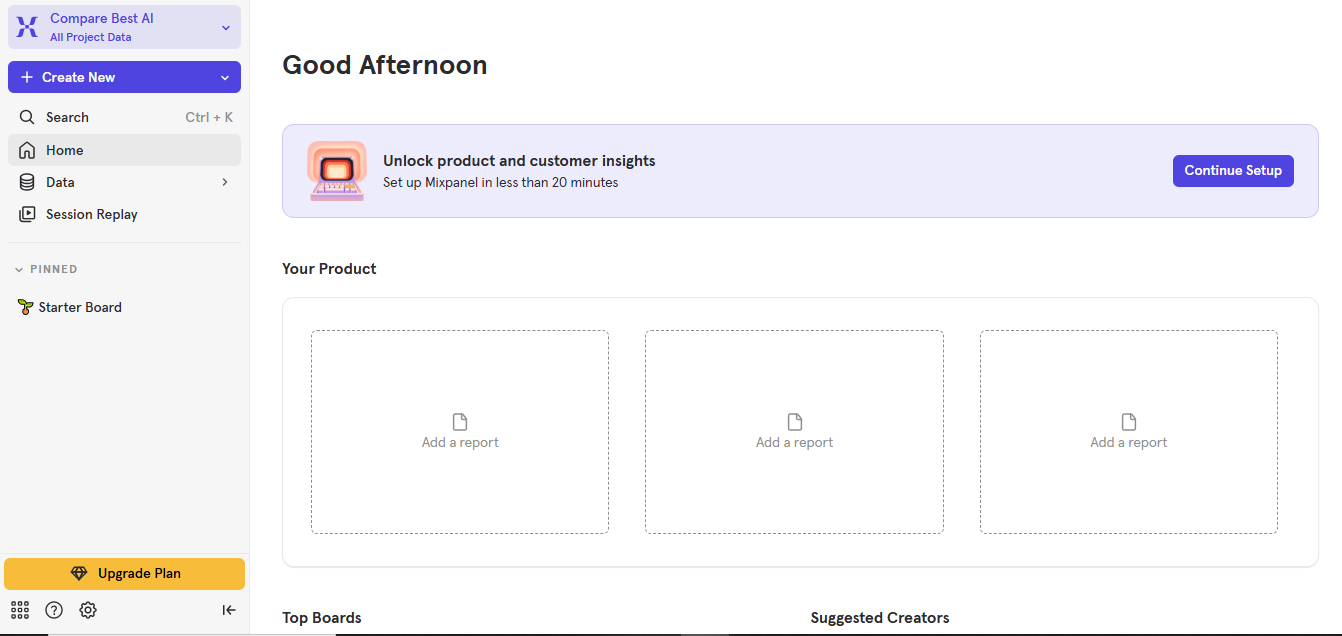Screen dimensions: 1342x636
Task: Click the Starter Board sprout icon
Action: click(x=26, y=307)
